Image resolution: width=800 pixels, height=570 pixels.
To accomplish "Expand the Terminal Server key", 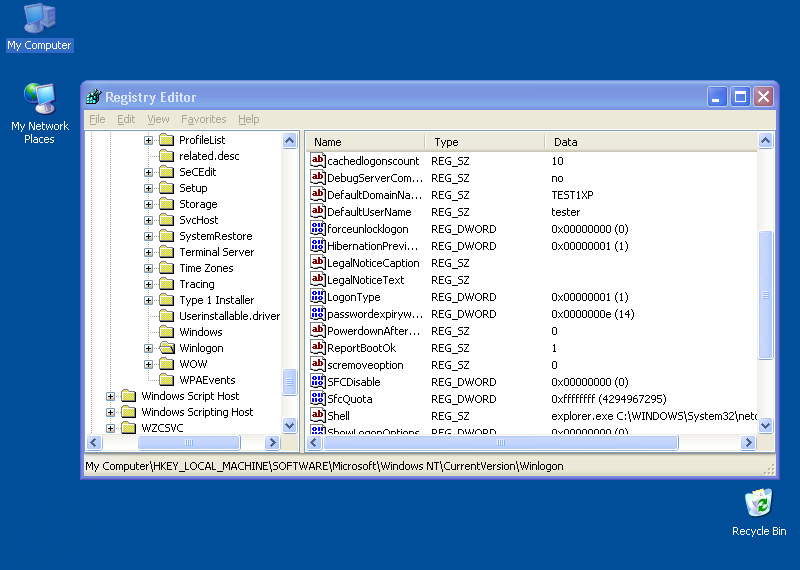I will click(x=148, y=253).
